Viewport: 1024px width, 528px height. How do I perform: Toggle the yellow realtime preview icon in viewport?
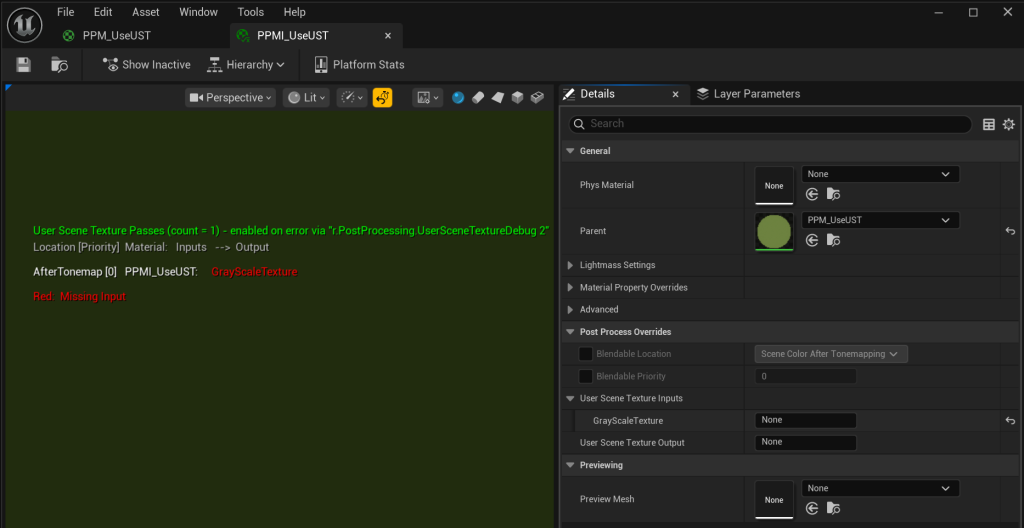[382, 98]
